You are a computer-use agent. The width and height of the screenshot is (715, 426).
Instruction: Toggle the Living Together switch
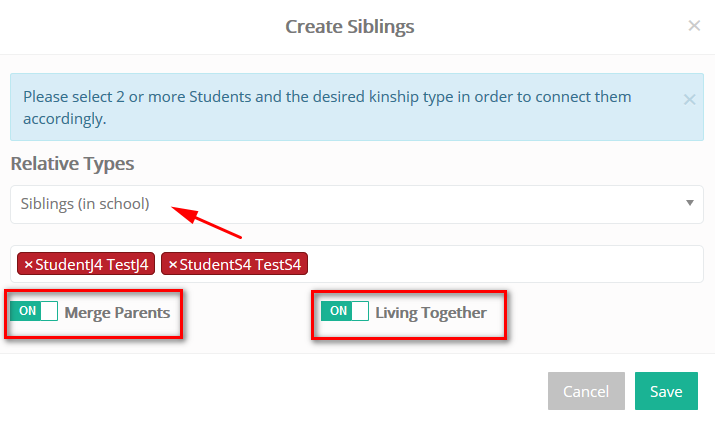[x=345, y=311]
